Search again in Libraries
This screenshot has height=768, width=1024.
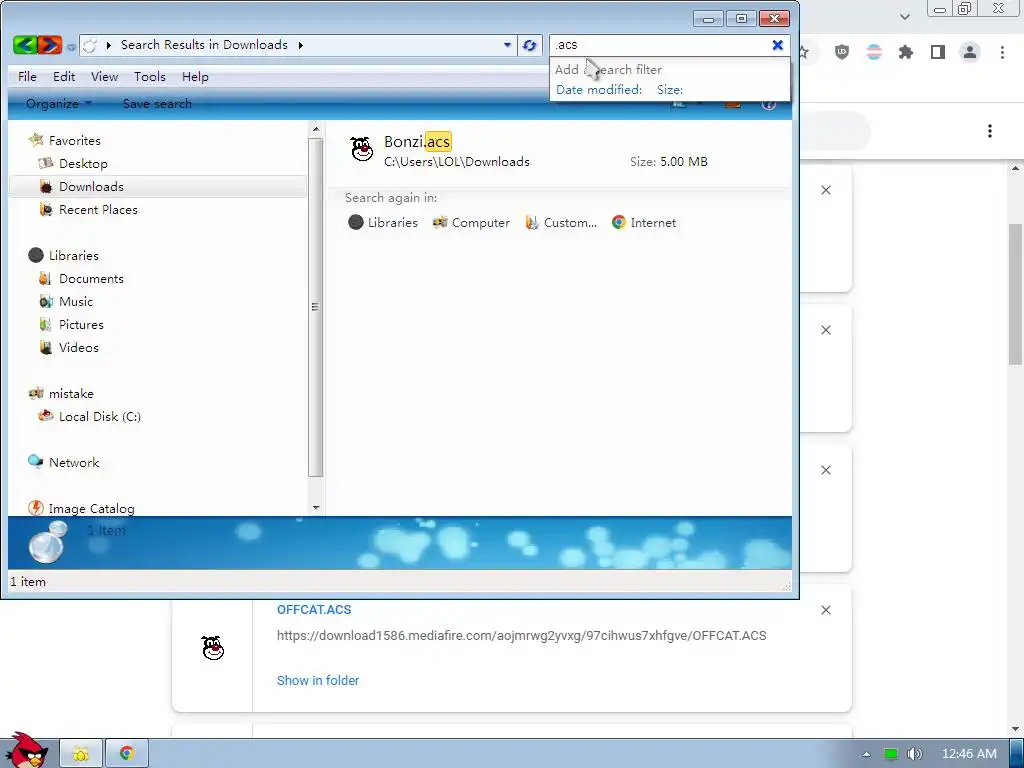point(383,223)
